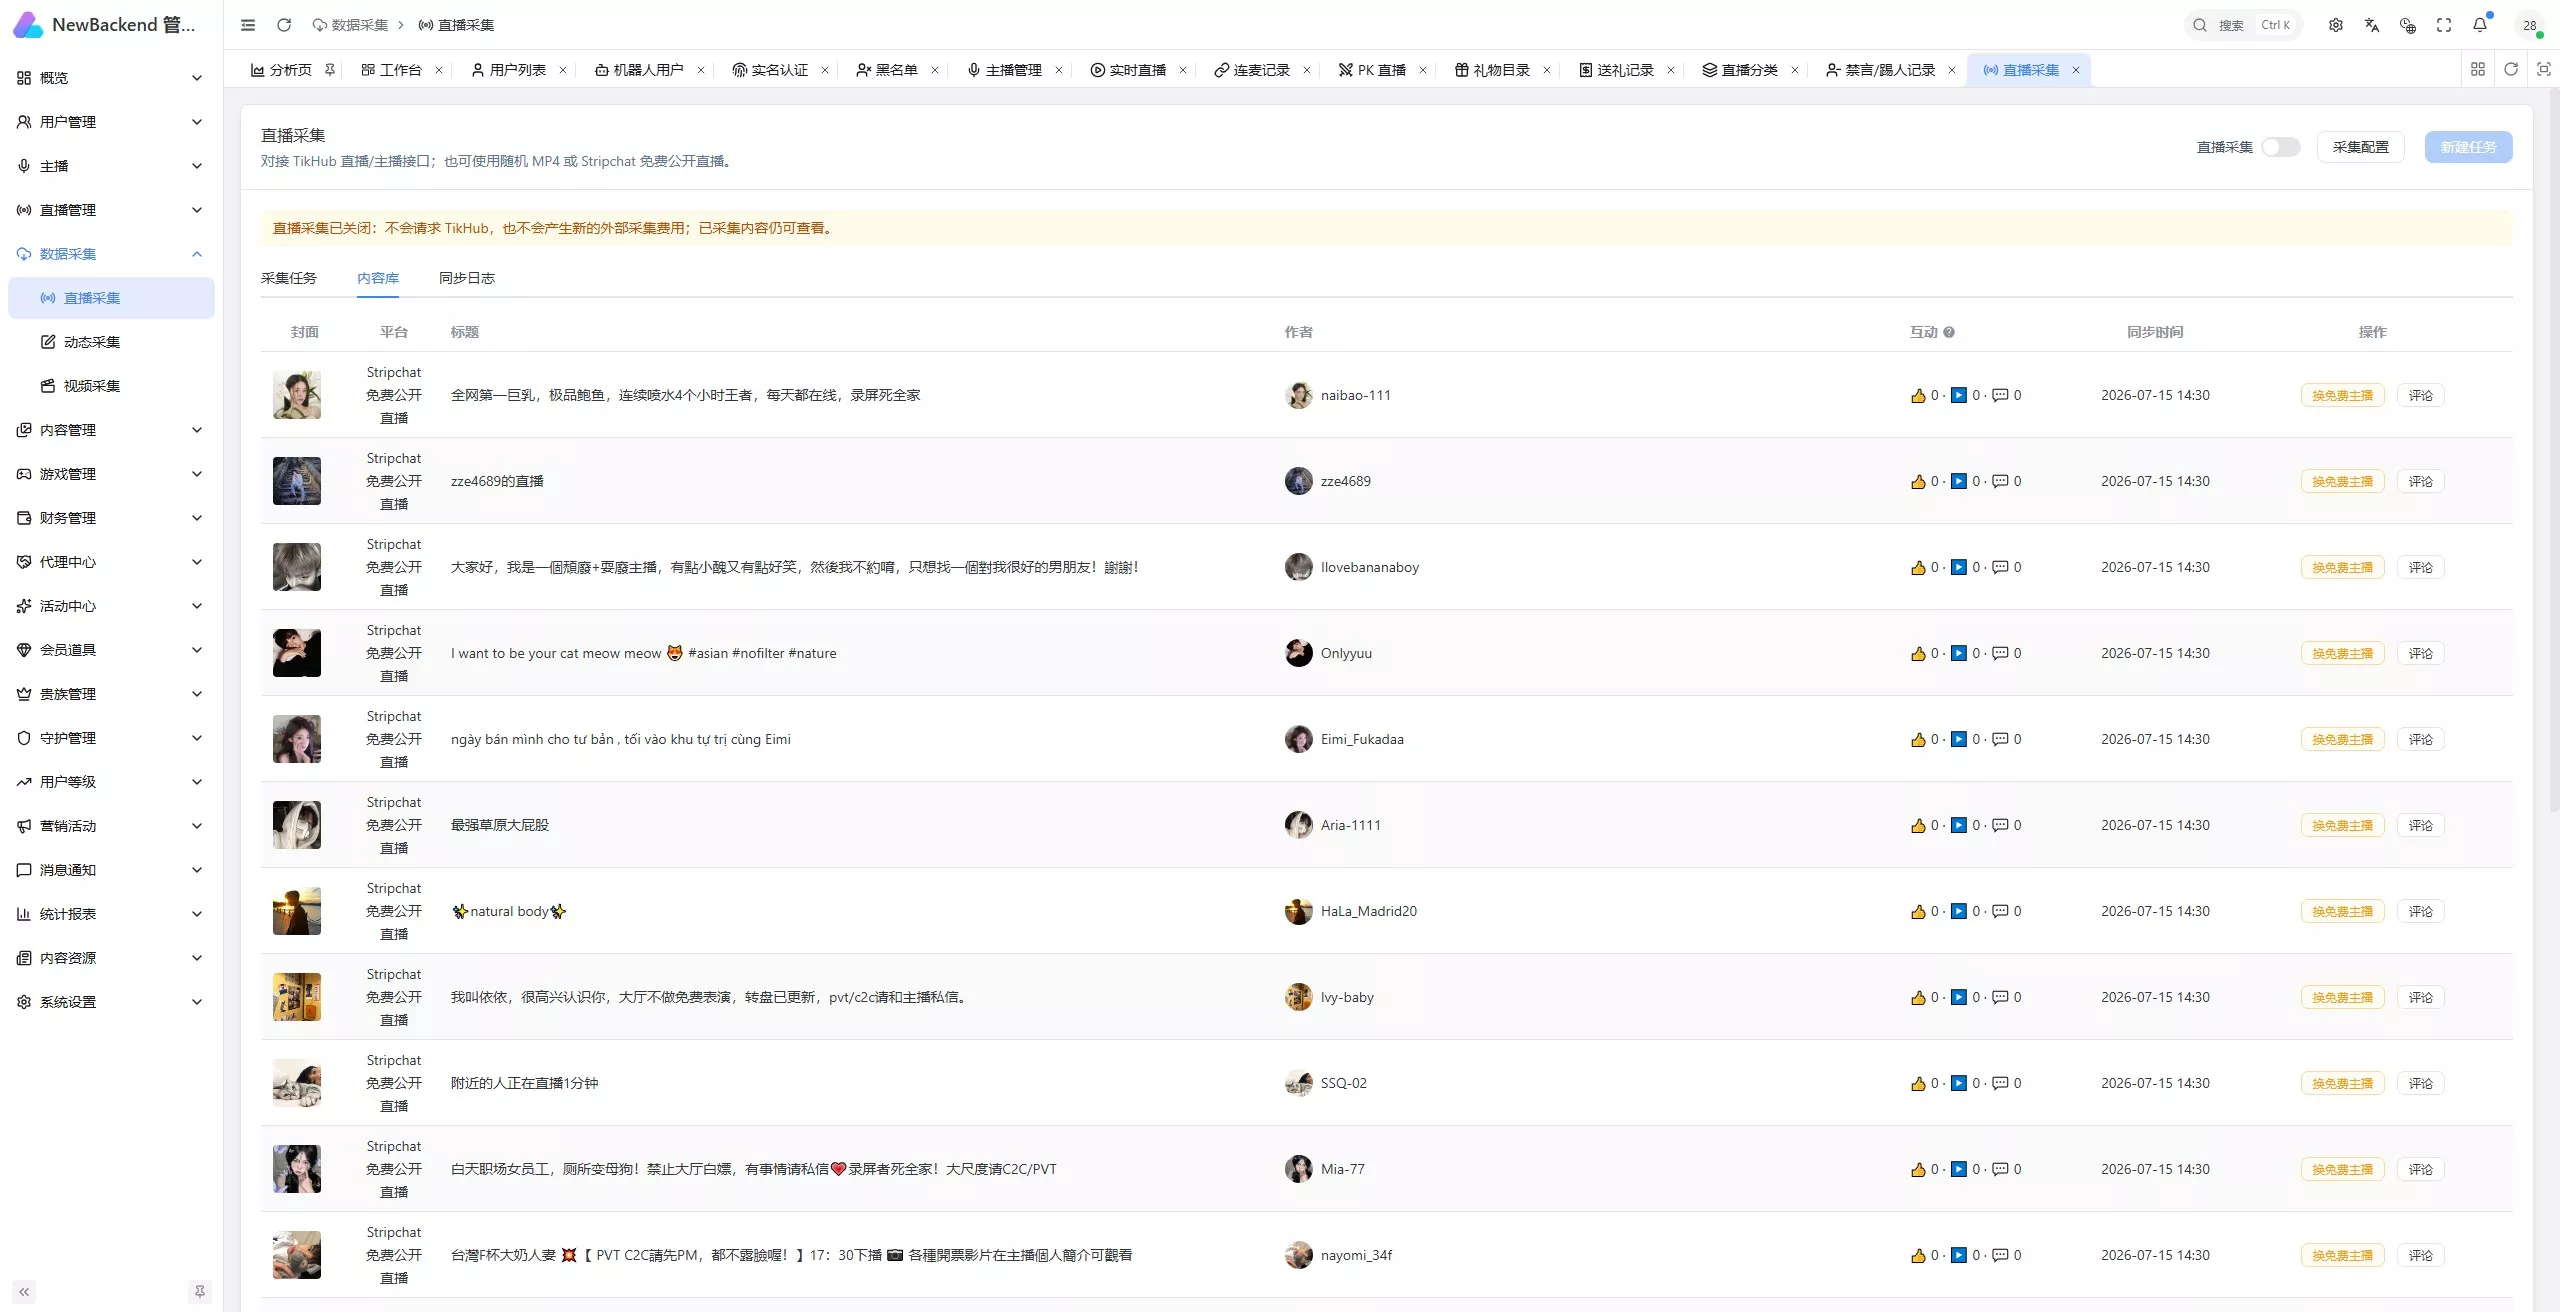Image resolution: width=2560 pixels, height=1312 pixels.
Task: Expand the 代理中心 sidebar menu
Action: click(110, 562)
